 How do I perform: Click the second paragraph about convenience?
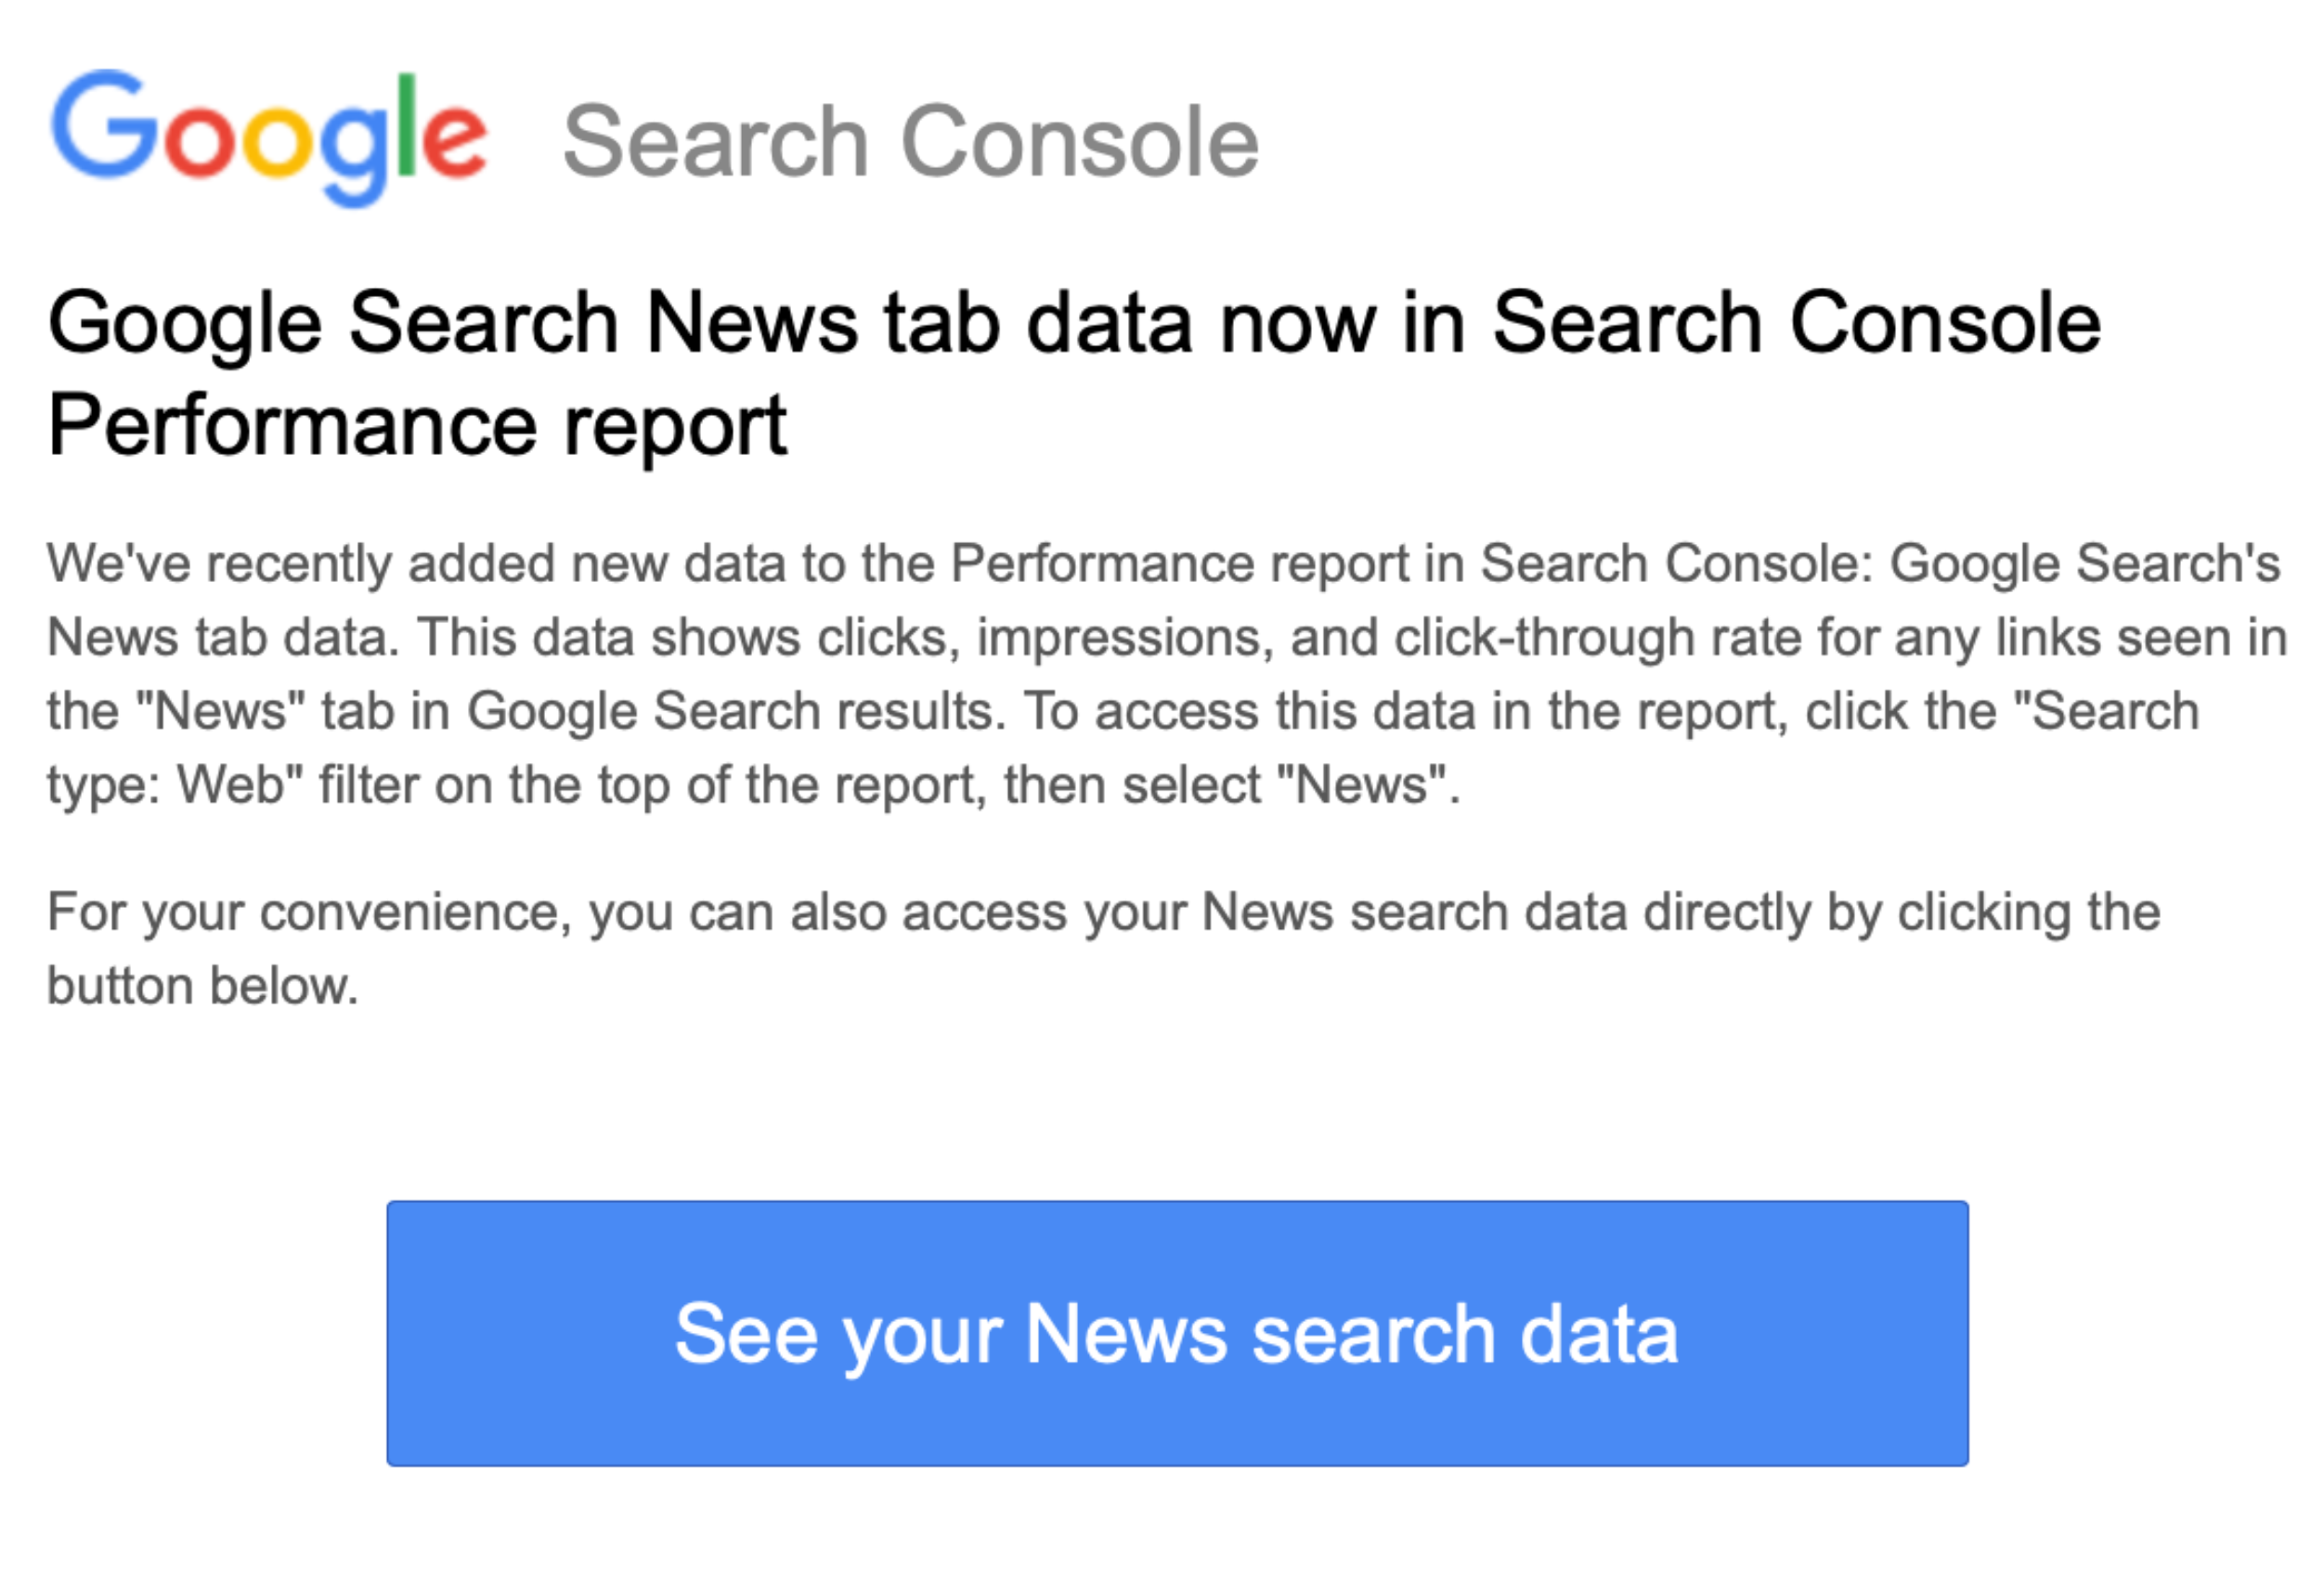[1100, 945]
